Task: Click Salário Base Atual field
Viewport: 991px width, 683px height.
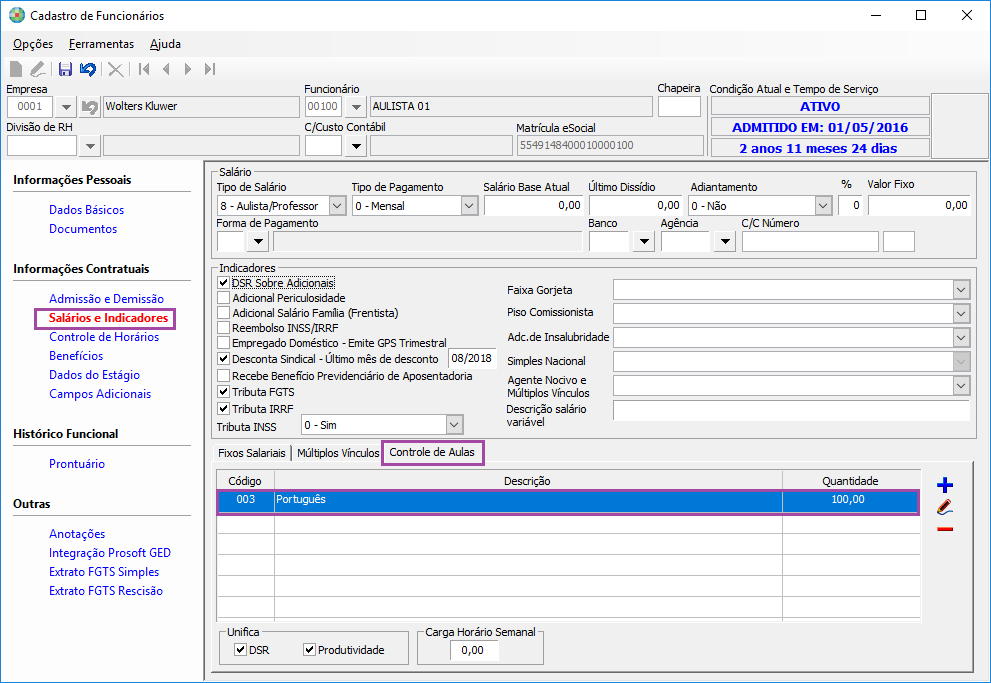Action: pos(533,205)
